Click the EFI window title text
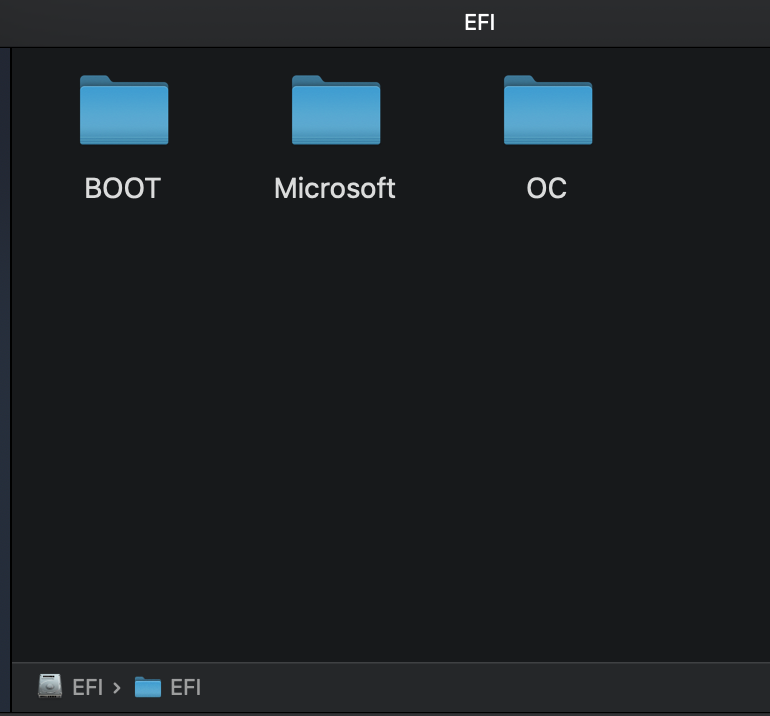The image size is (770, 716). (x=480, y=23)
